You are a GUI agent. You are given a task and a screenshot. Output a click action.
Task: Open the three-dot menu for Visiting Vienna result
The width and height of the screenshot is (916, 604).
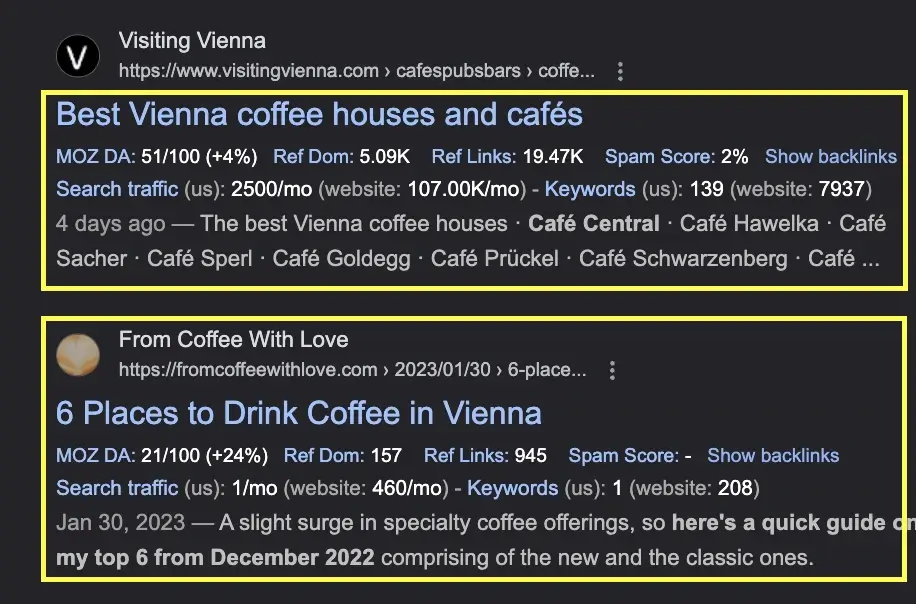click(x=621, y=72)
